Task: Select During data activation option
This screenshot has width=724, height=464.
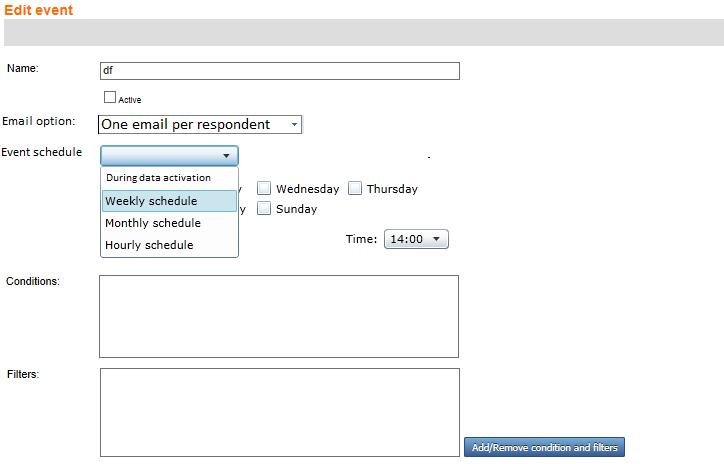Action: [x=169, y=178]
